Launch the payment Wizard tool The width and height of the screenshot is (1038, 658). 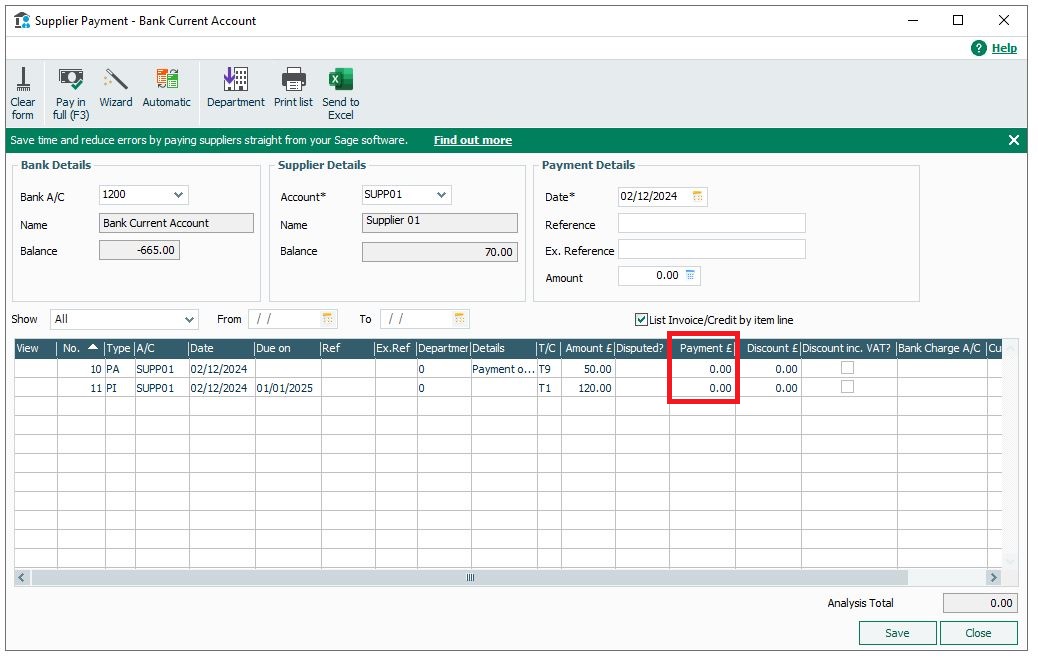coord(116,81)
